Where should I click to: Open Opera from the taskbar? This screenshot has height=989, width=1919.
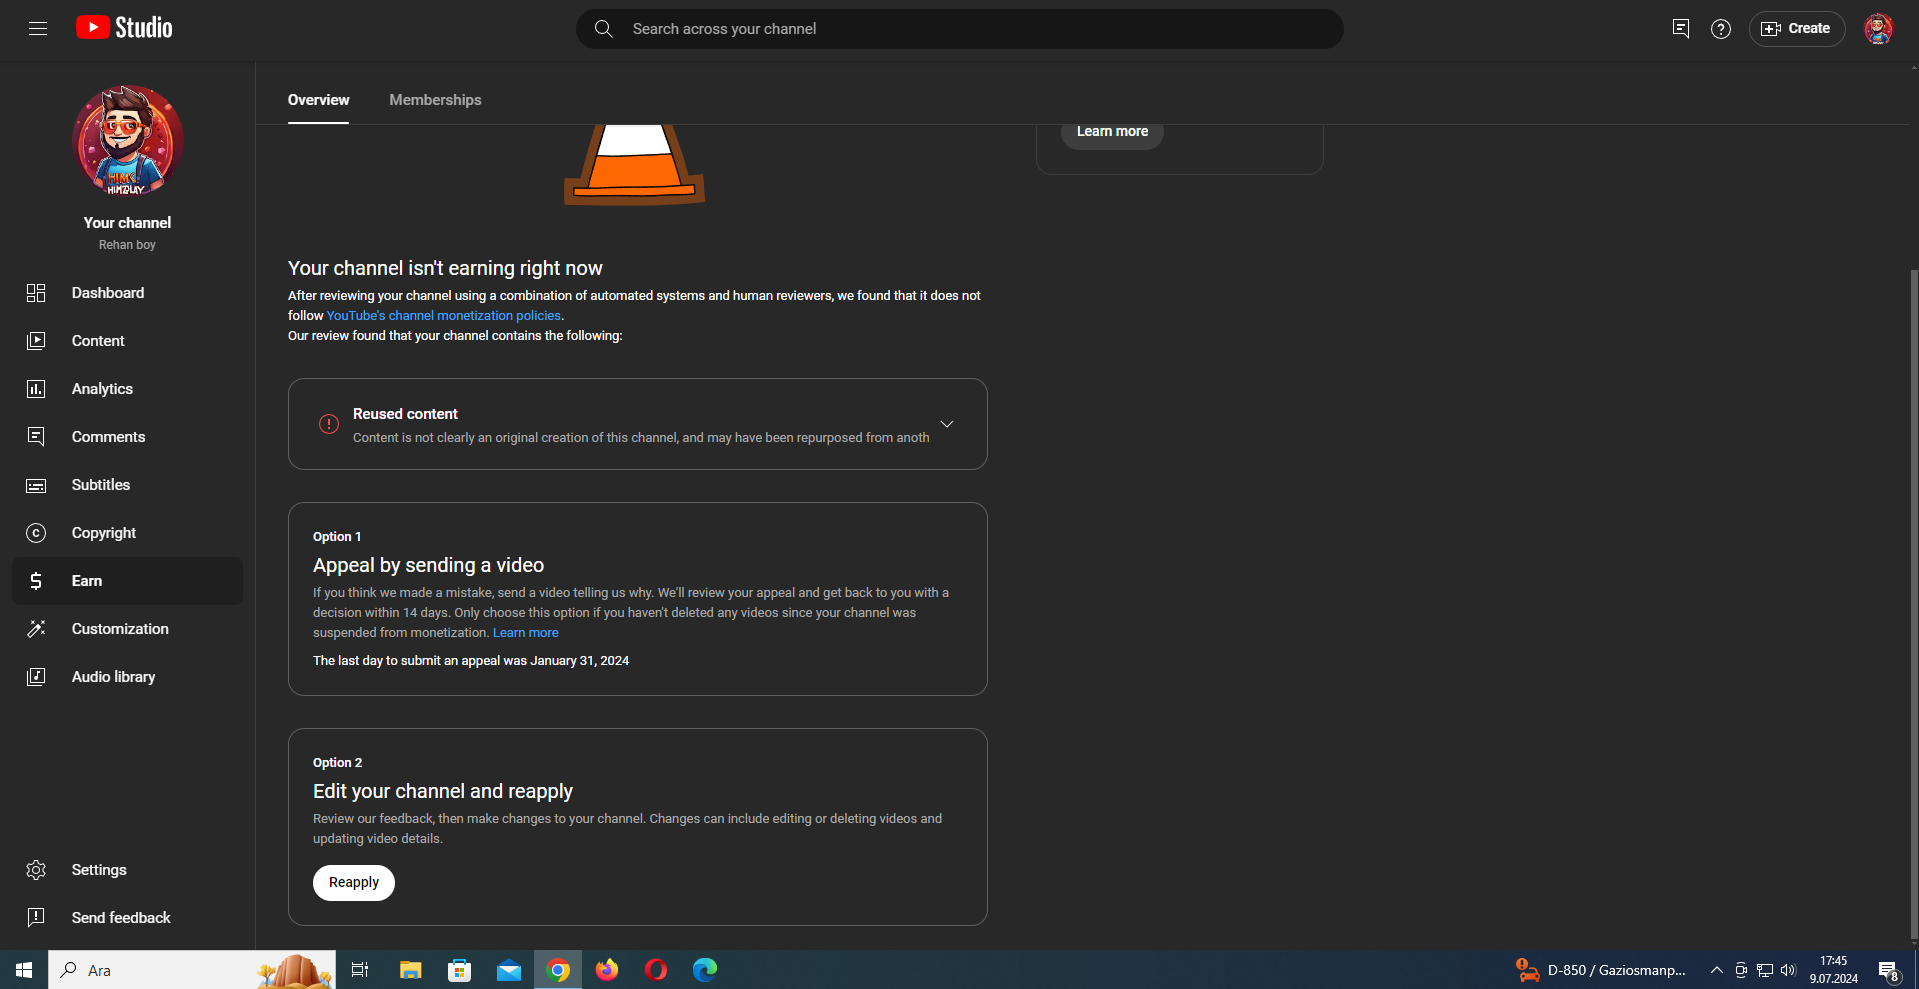tap(656, 970)
